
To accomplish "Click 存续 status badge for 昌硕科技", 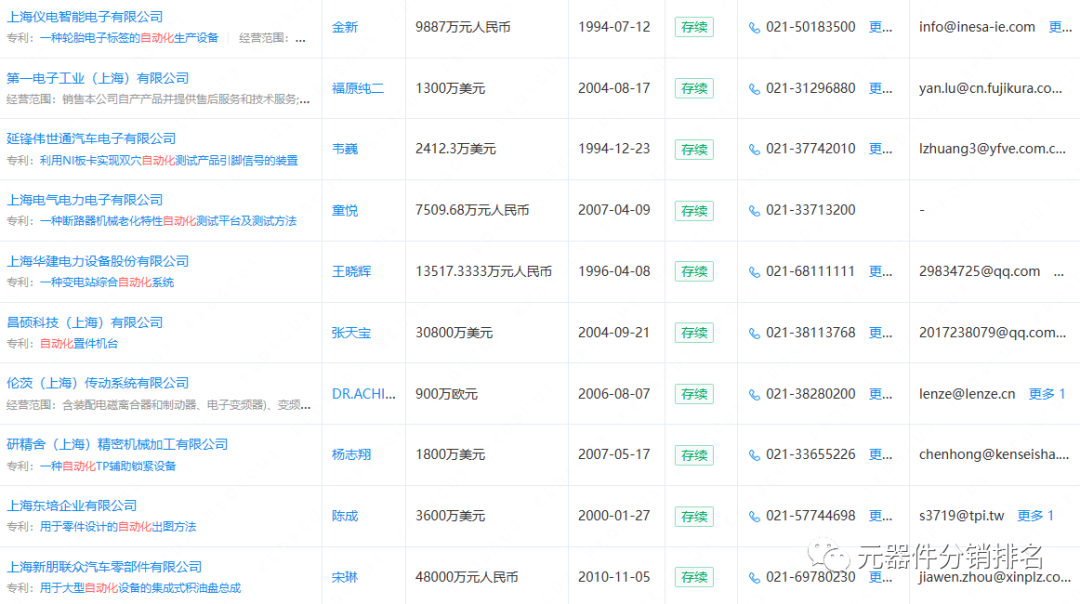I will tap(694, 333).
